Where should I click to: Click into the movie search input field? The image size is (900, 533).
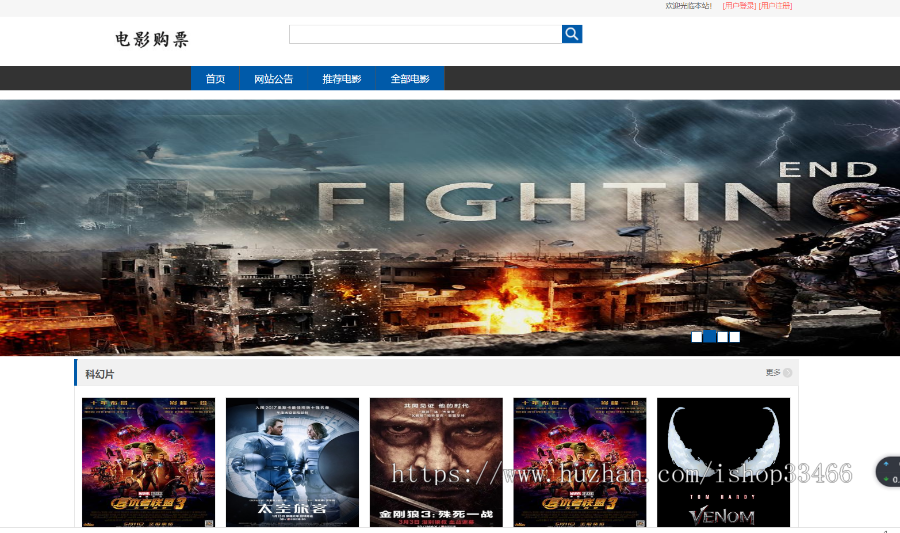pyautogui.click(x=425, y=34)
